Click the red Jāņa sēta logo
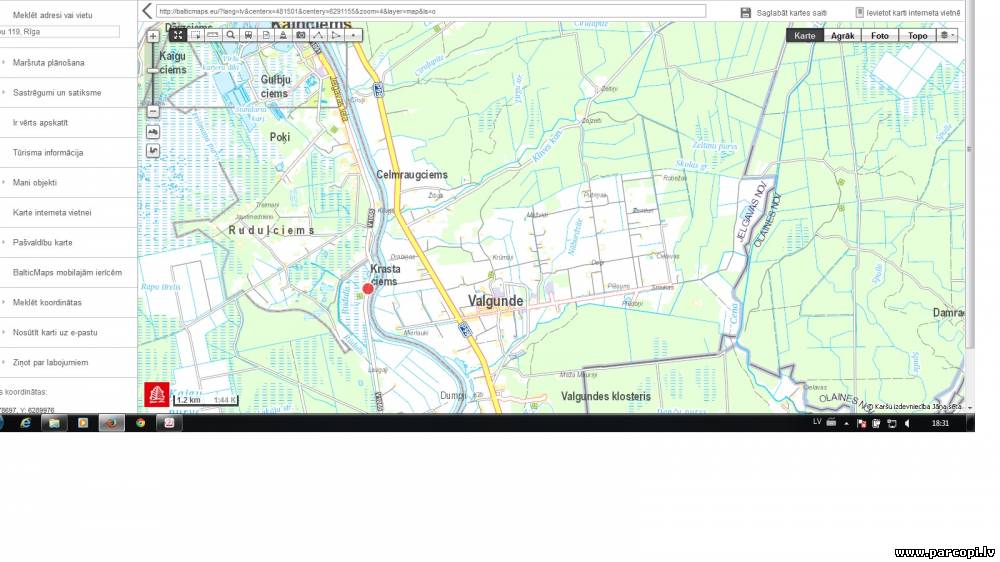Image resolution: width=1000 pixels, height=562 pixels. [x=157, y=394]
